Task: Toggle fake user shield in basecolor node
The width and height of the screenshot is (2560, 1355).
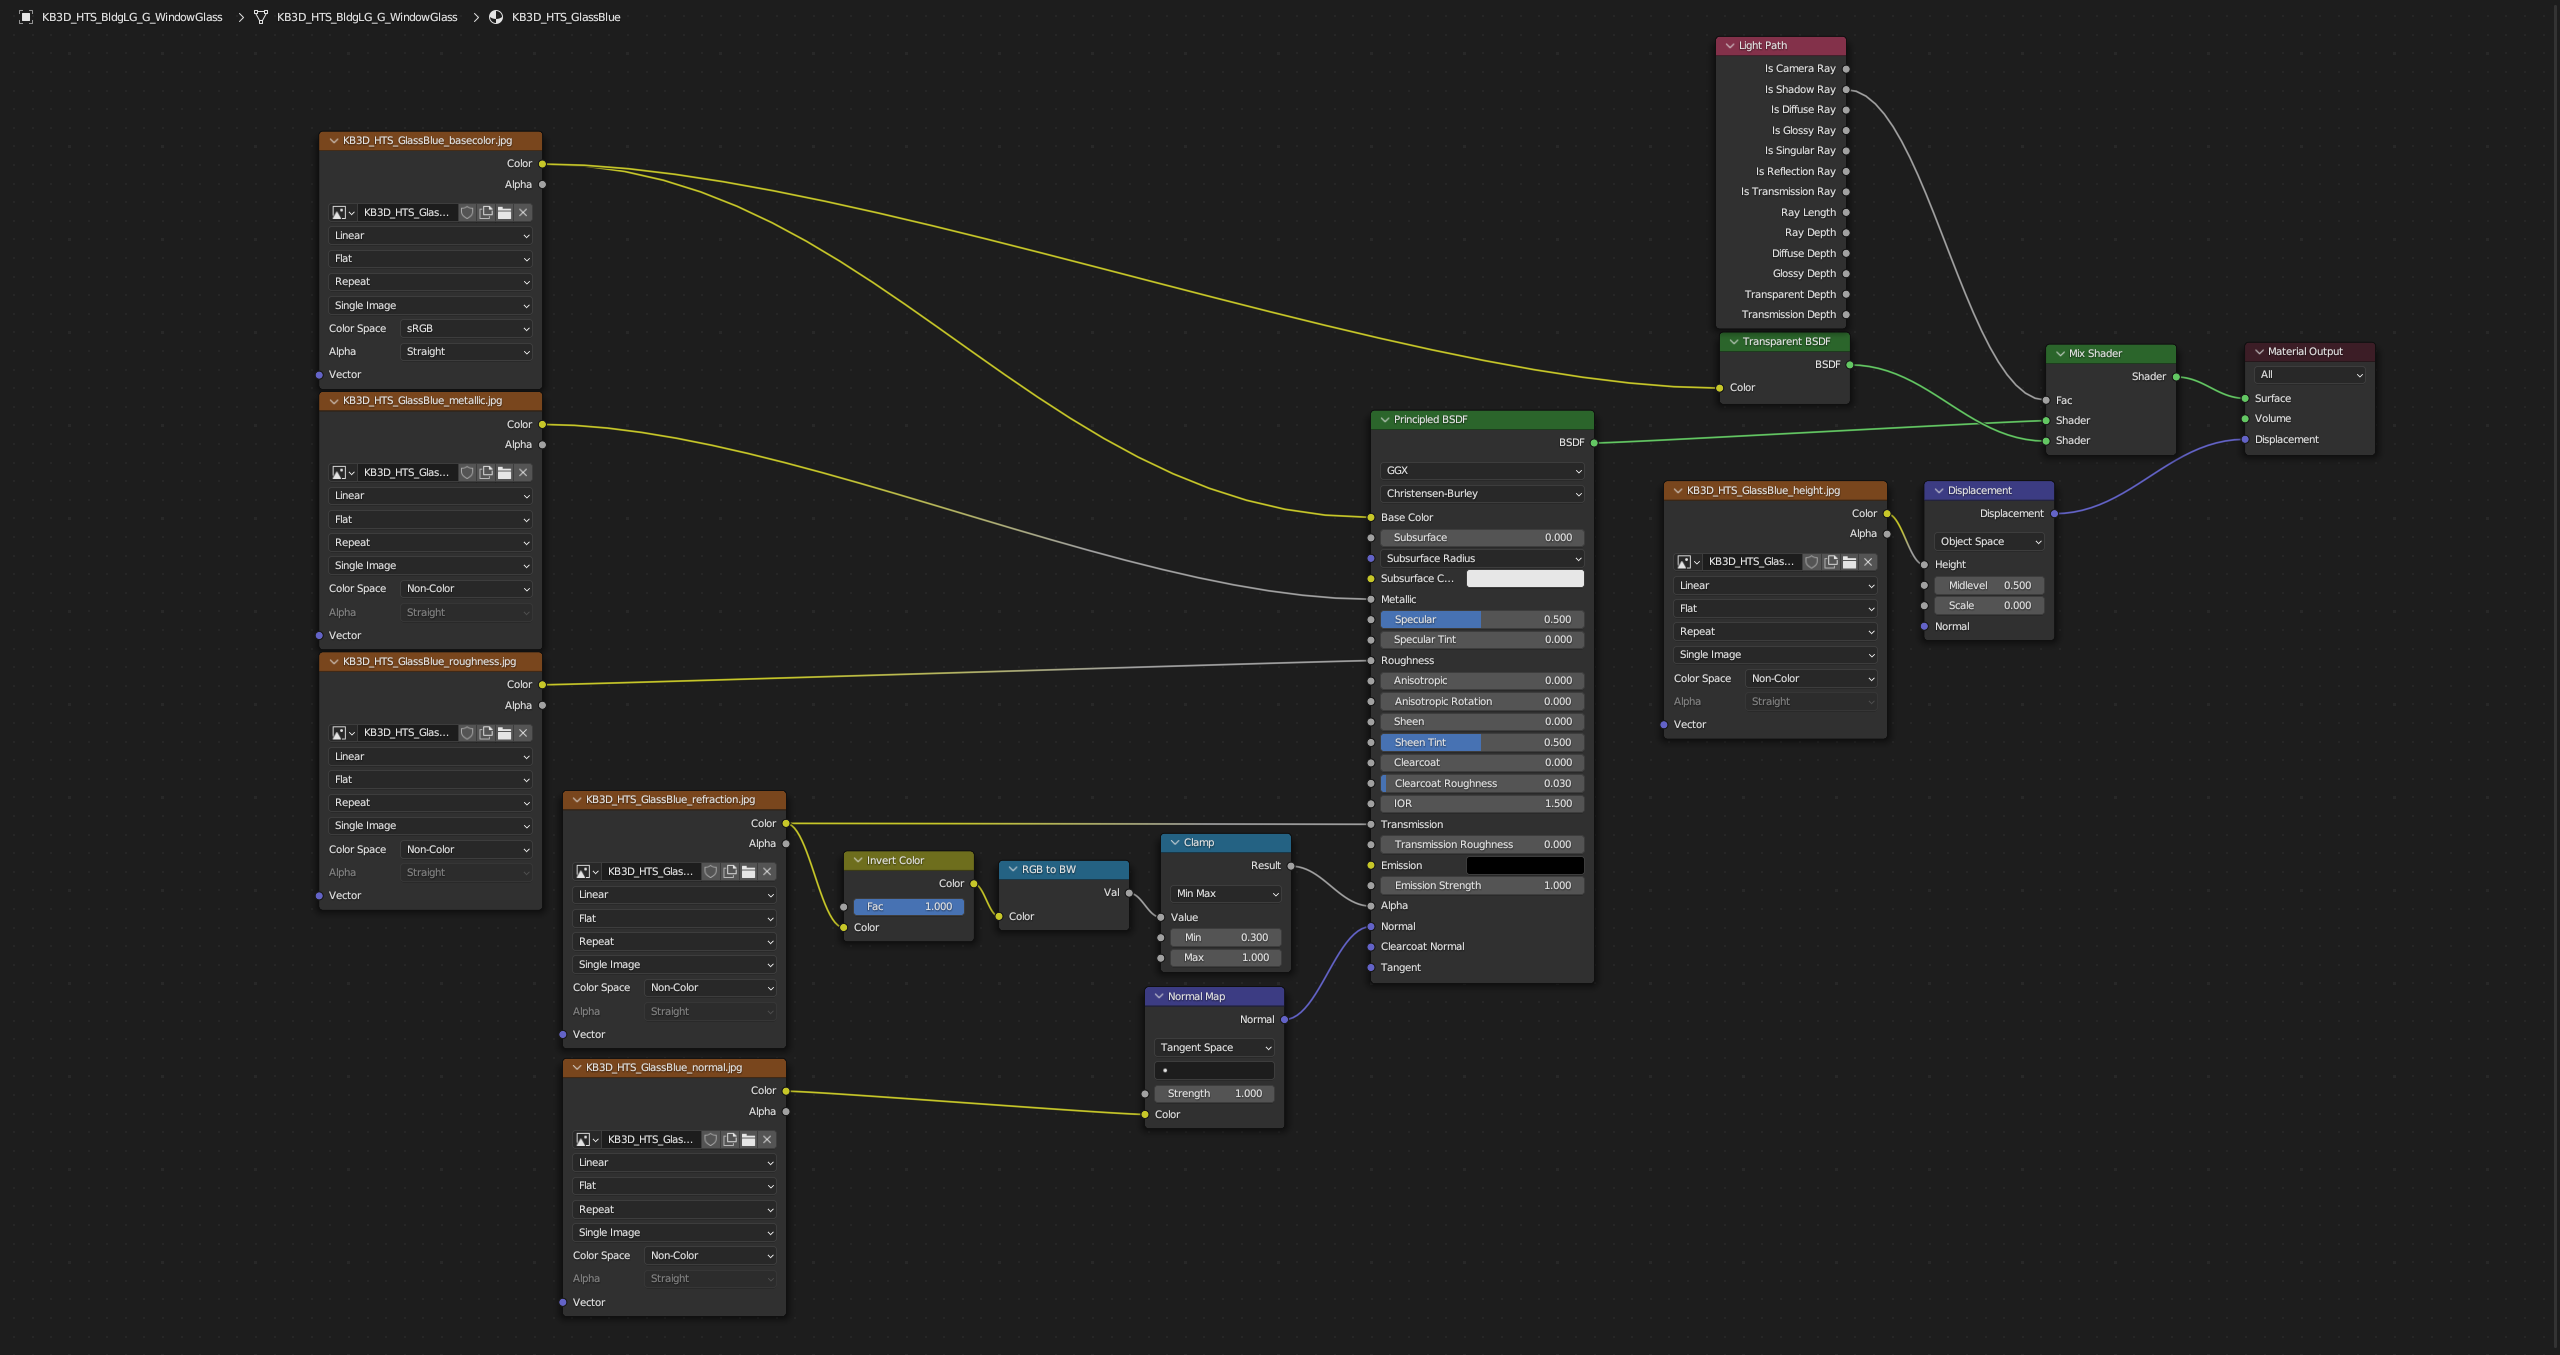Action: coord(467,212)
